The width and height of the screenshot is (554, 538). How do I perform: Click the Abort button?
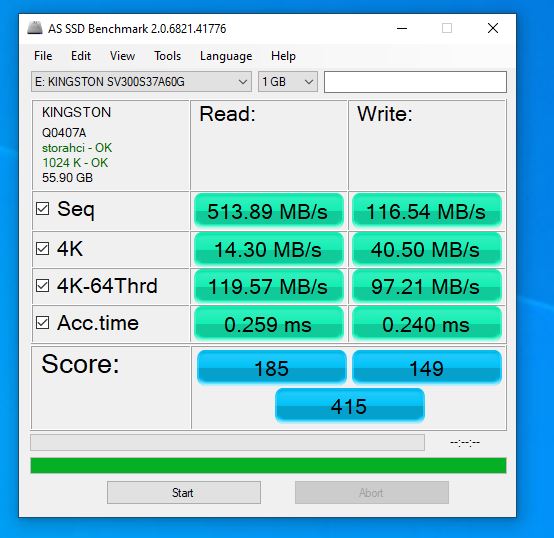point(372,492)
